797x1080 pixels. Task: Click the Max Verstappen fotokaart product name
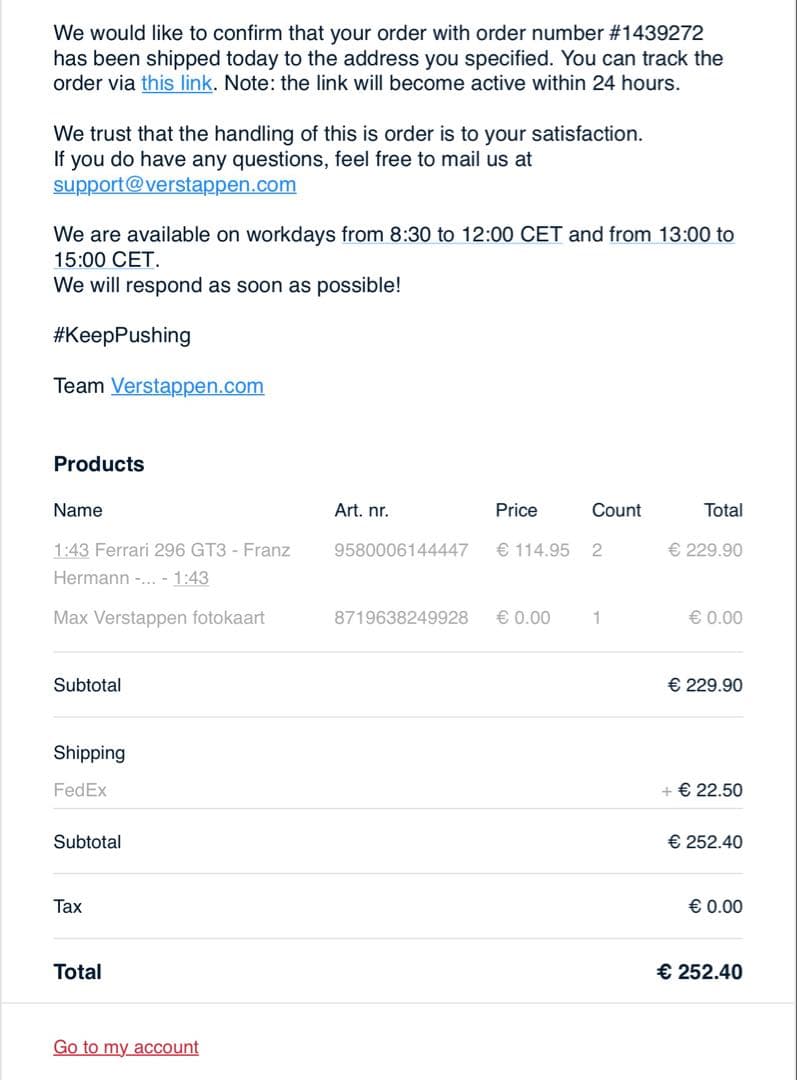click(x=159, y=617)
